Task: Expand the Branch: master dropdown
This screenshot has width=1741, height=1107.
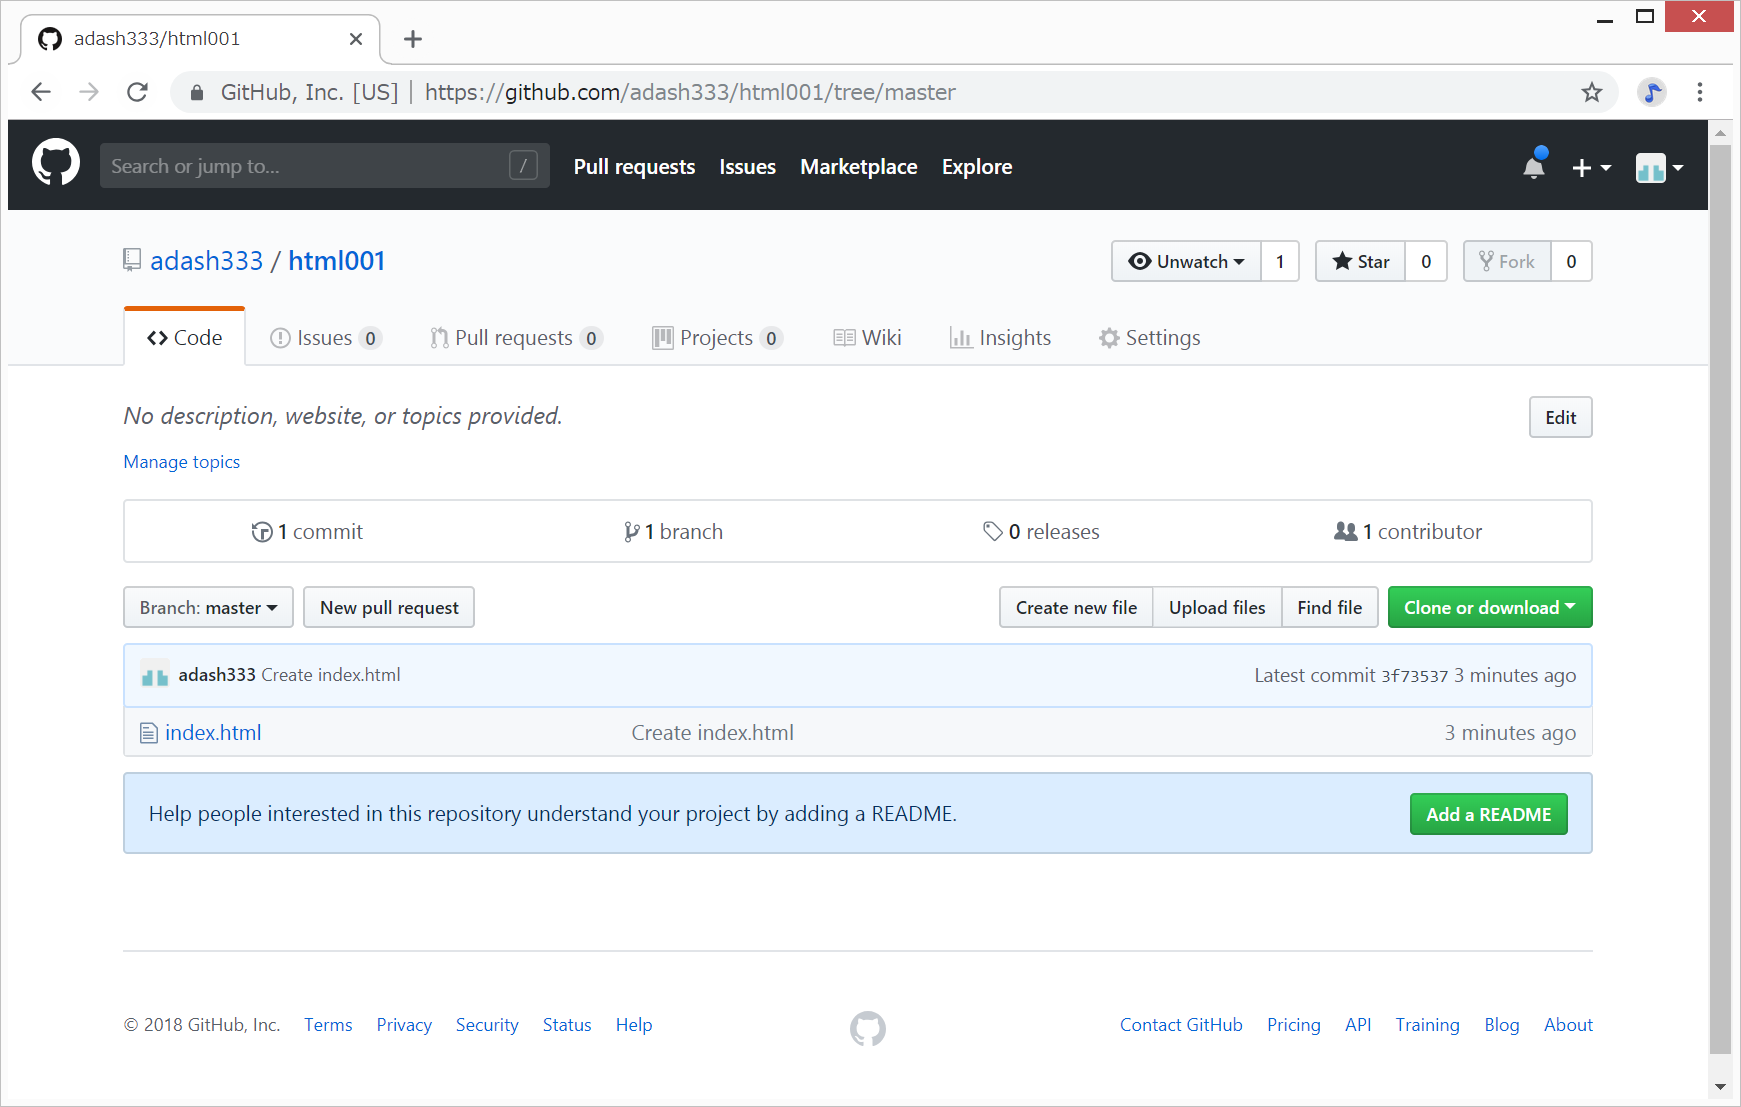Action: (208, 607)
